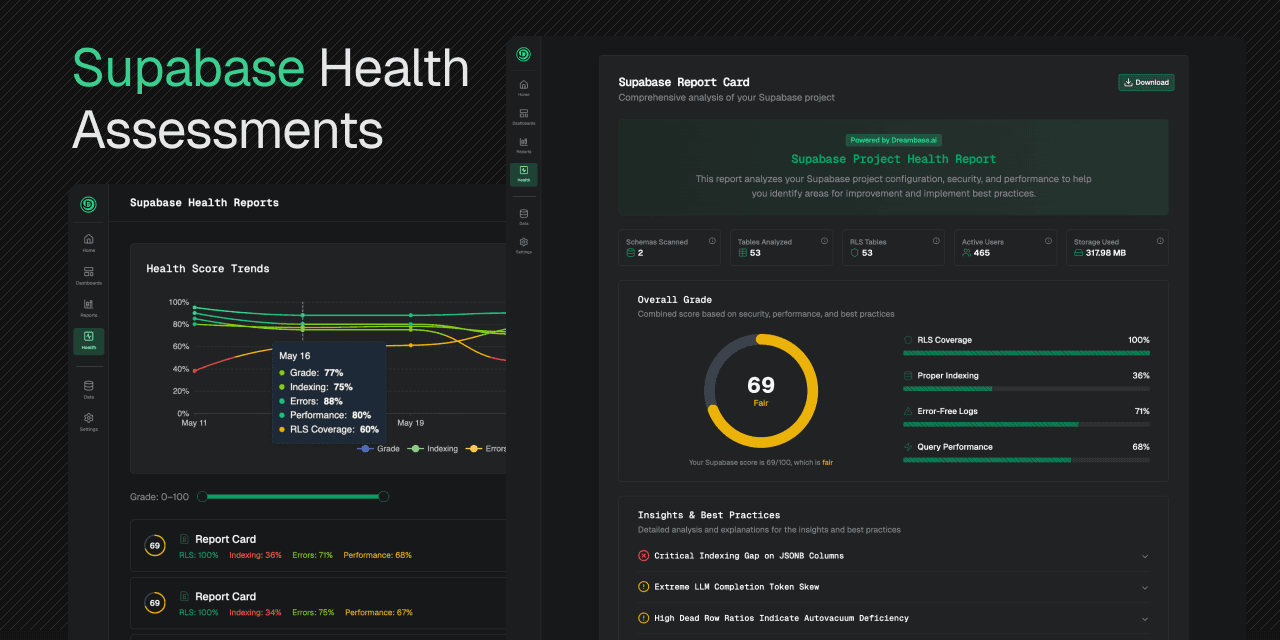Select the highlighted Health tab in the Health Reports sidebar

pyautogui.click(x=88, y=341)
